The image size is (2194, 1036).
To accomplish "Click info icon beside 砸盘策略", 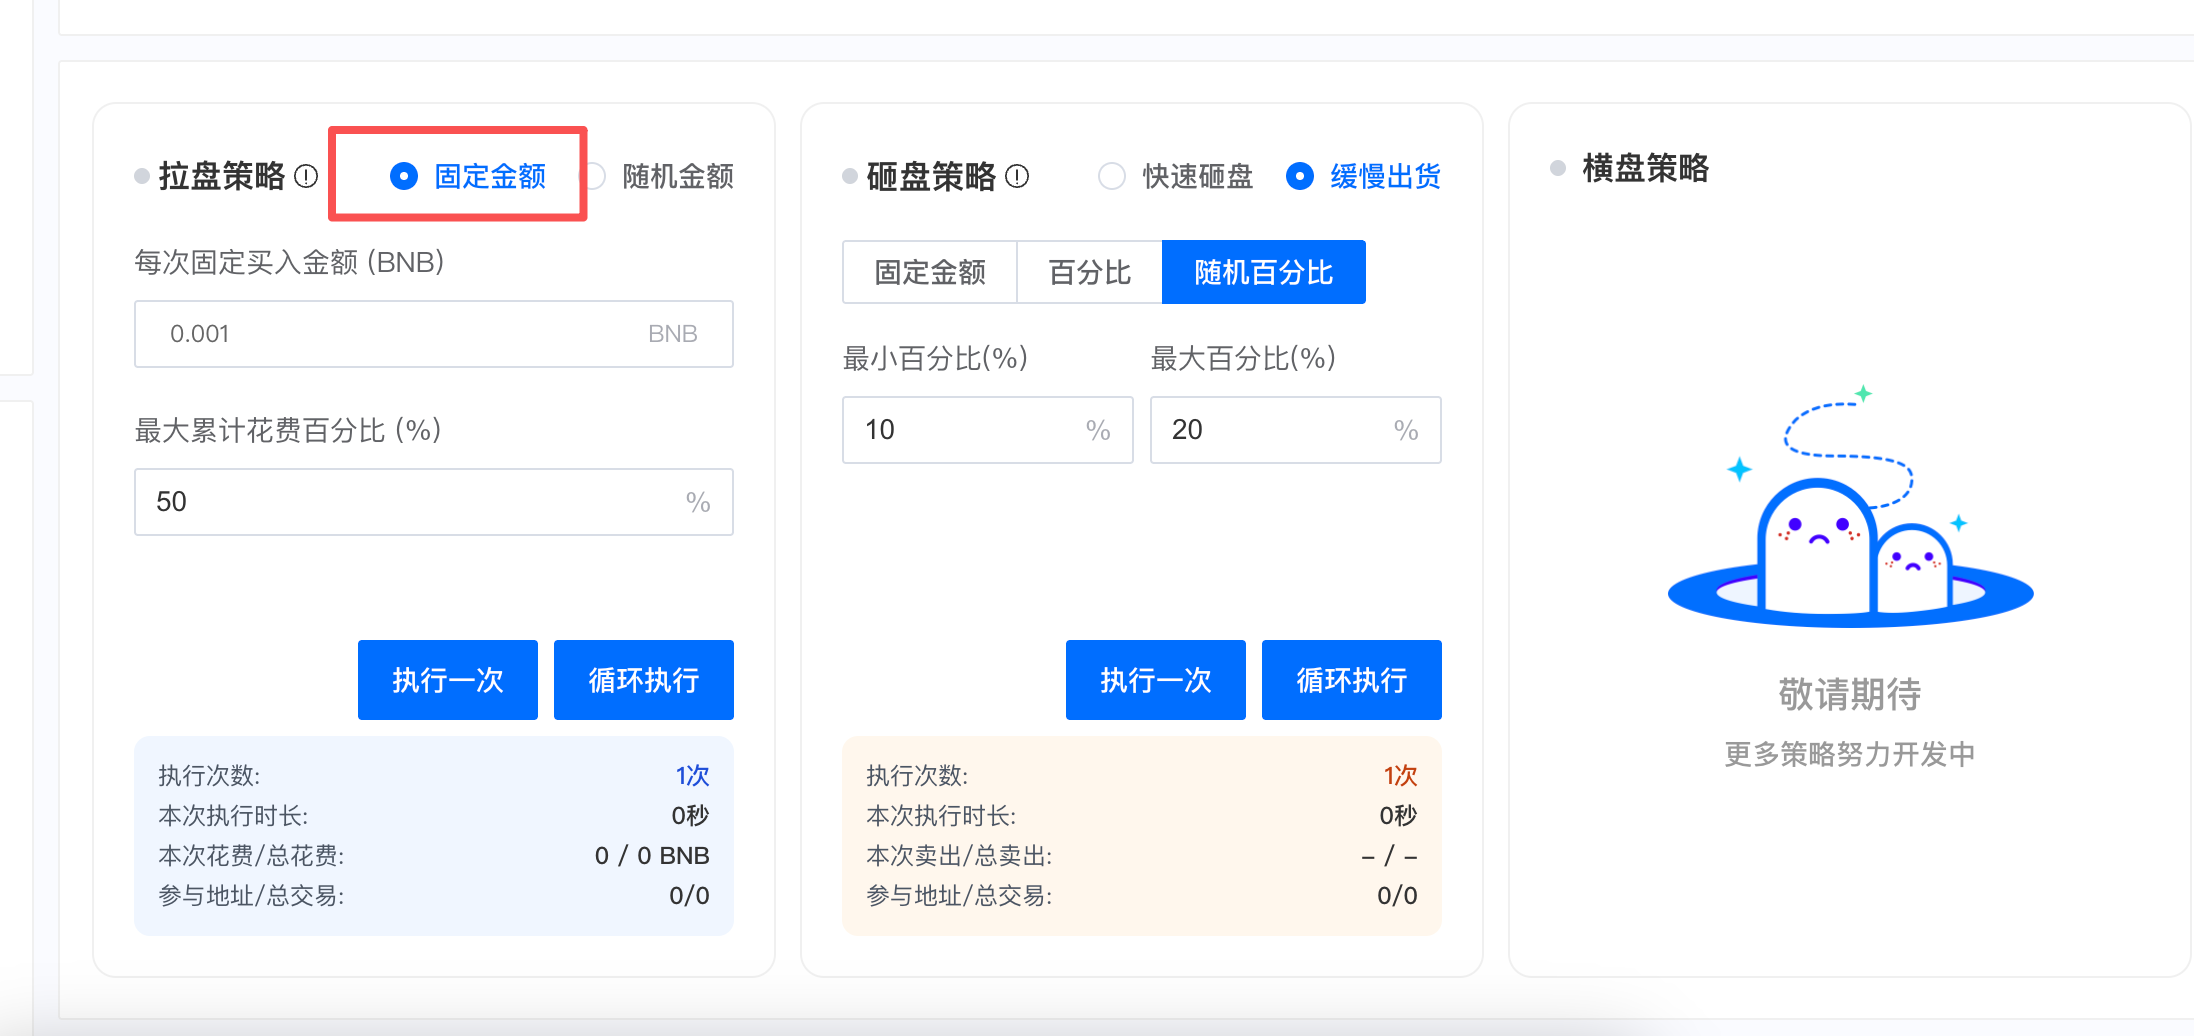I will tap(1017, 177).
